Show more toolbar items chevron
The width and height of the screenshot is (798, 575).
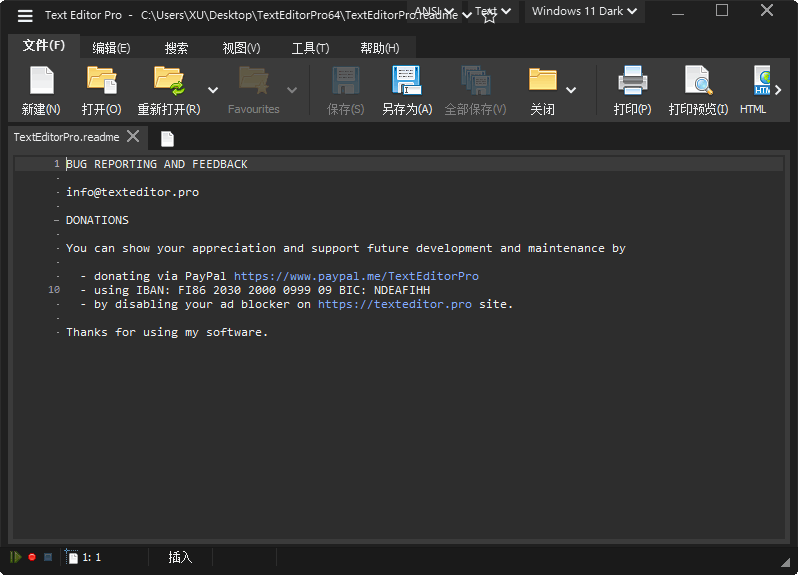pyautogui.click(x=778, y=91)
